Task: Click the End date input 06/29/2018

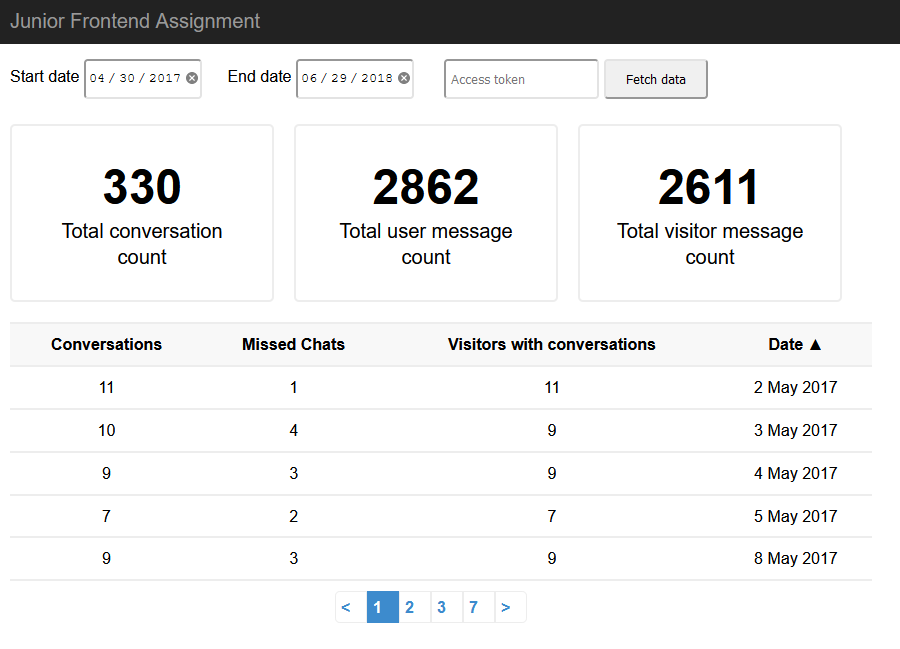Action: pyautogui.click(x=355, y=79)
